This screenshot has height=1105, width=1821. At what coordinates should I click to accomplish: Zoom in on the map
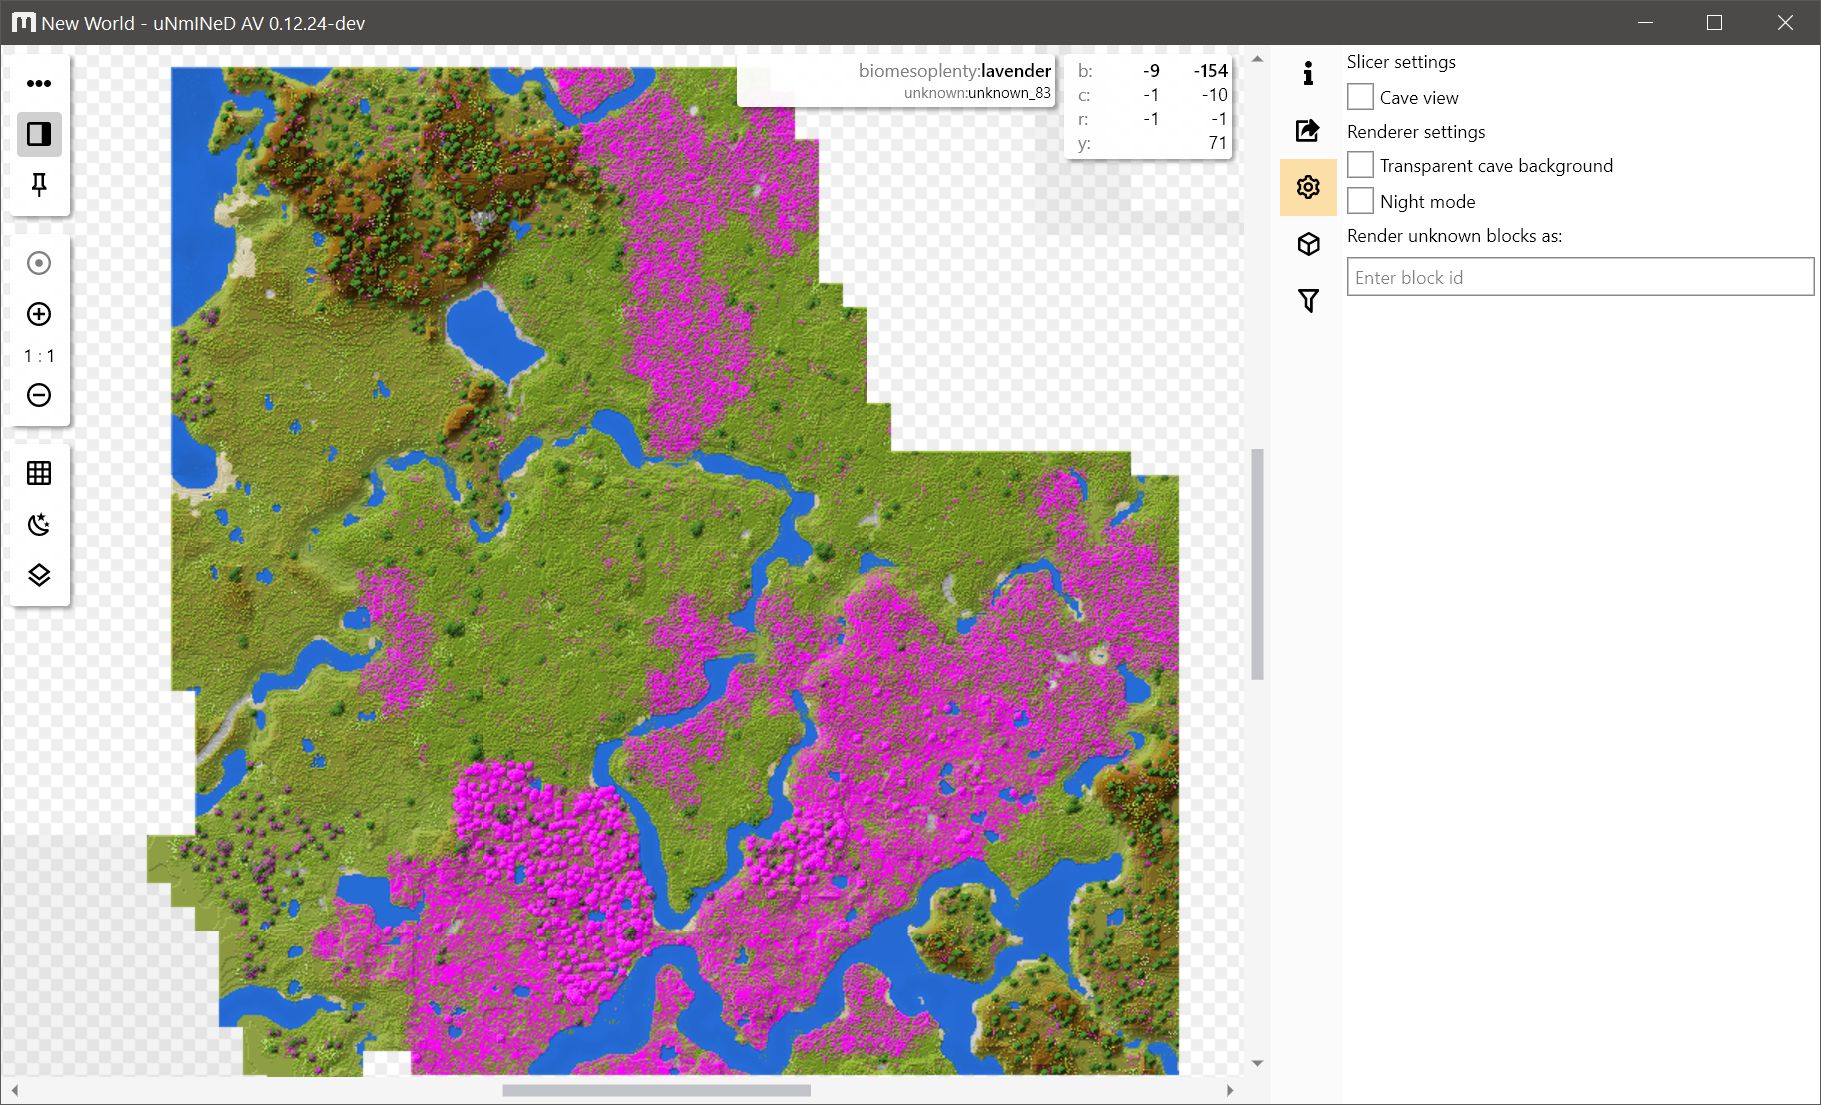[x=39, y=314]
